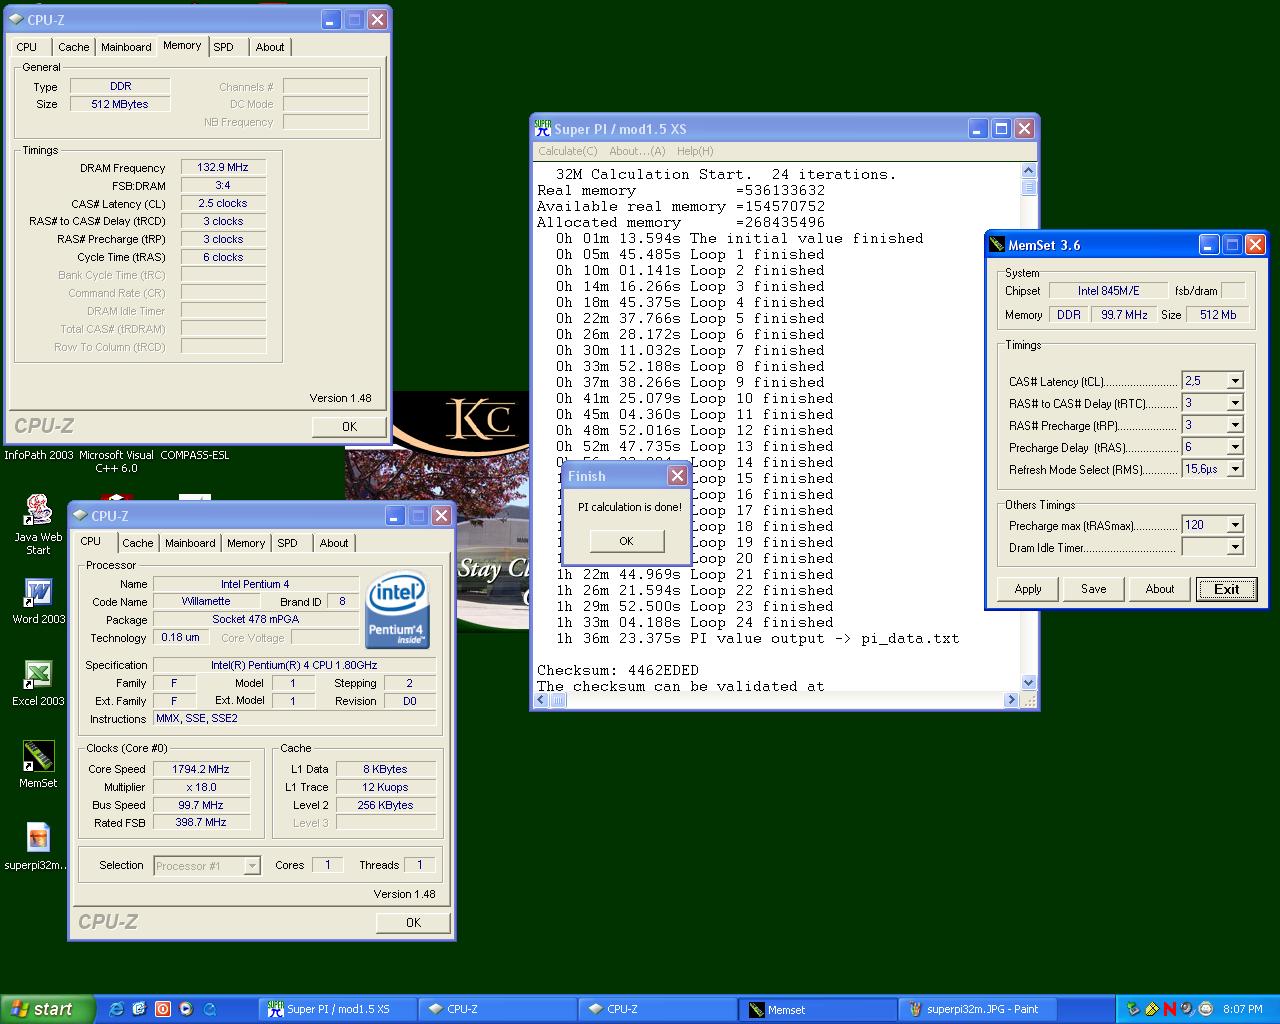Image resolution: width=1280 pixels, height=1024 pixels.
Task: Click the 132.9 MHz DRAM Frequency value
Action: [223, 167]
